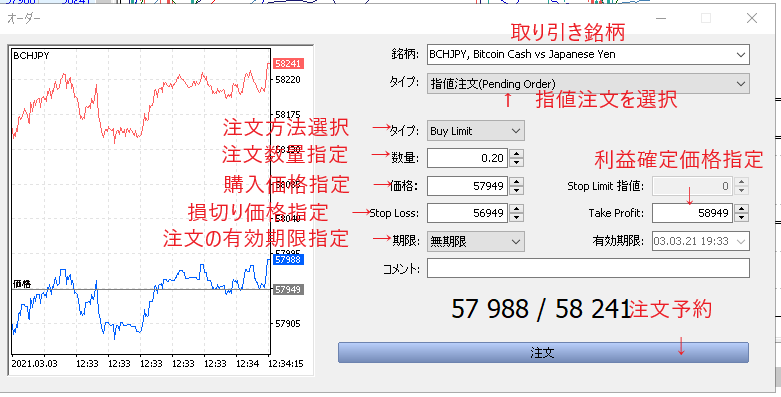Screen dimensions: 781x397
Task: Click the Take Profit field showing 58949
Action: click(x=693, y=214)
